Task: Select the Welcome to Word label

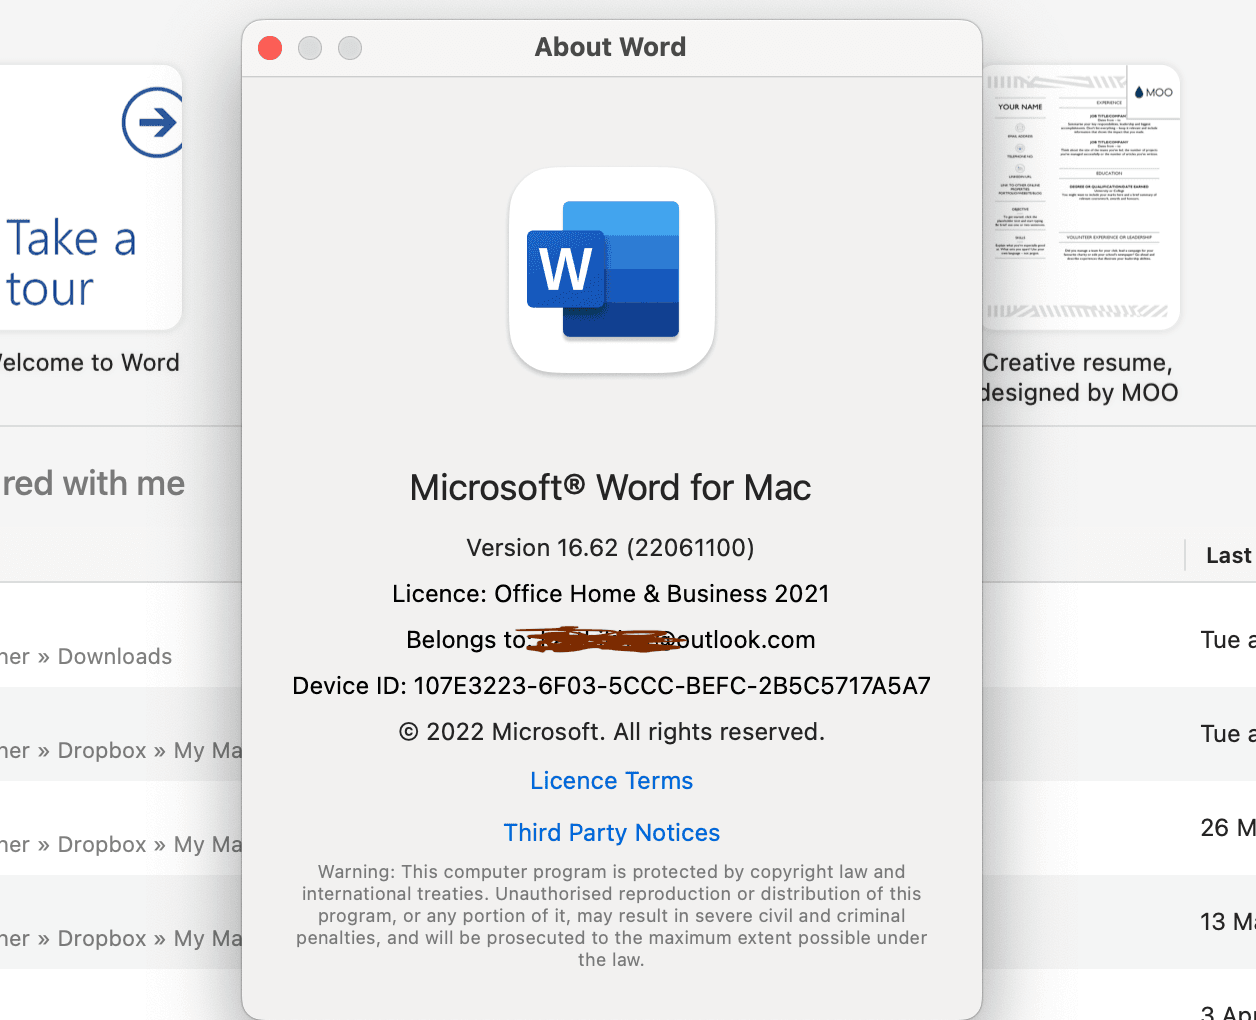Action: 90,363
